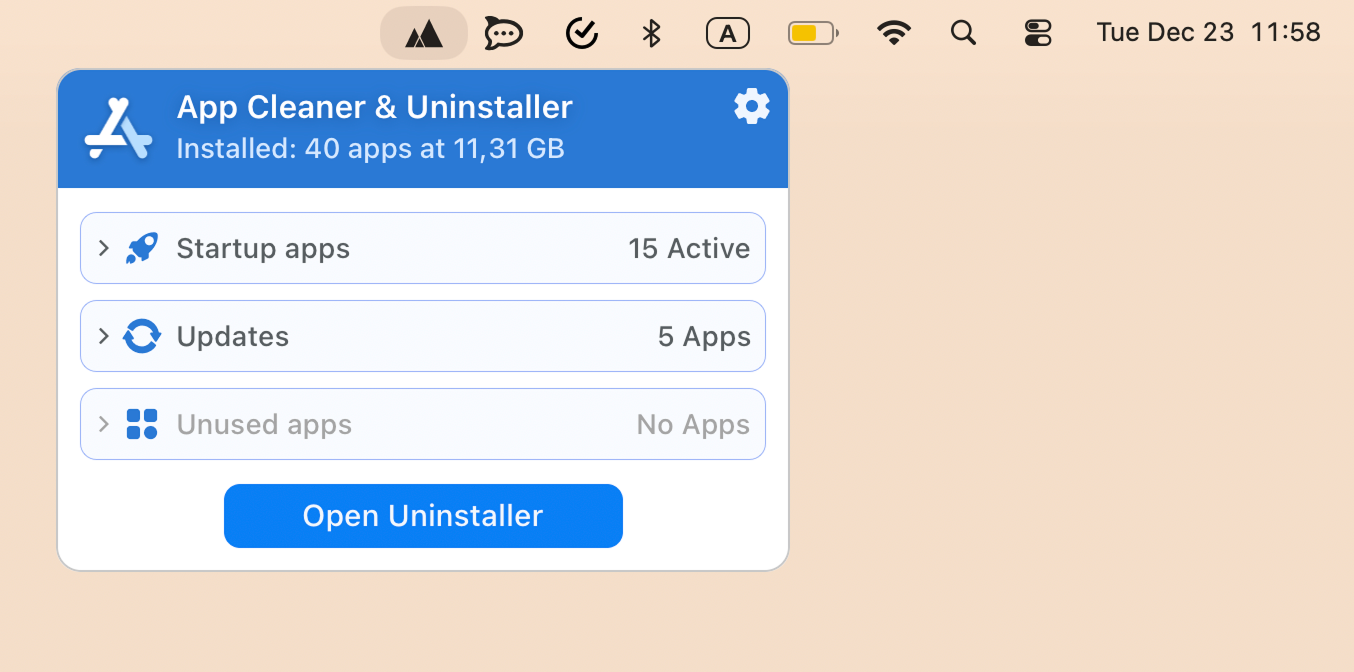Screen dimensions: 1354x672
Task: Click the grid icon beside Unused apps
Action: (141, 423)
